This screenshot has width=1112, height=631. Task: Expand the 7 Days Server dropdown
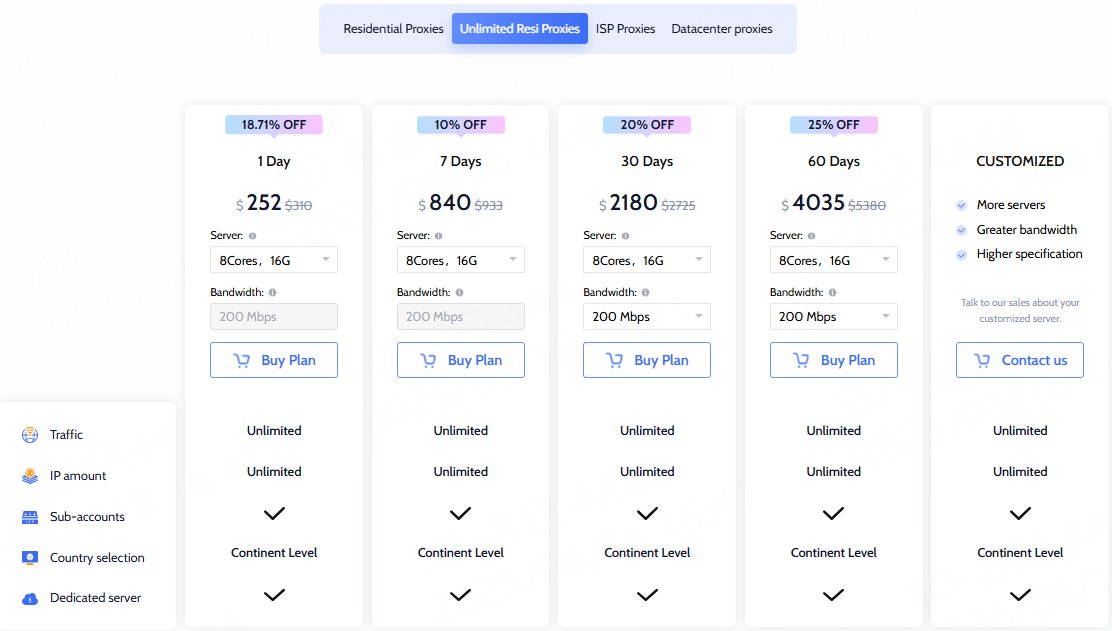point(460,259)
